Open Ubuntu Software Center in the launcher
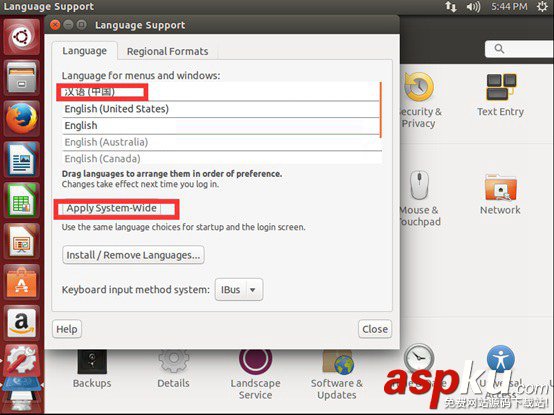The width and height of the screenshot is (554, 415). (22, 282)
